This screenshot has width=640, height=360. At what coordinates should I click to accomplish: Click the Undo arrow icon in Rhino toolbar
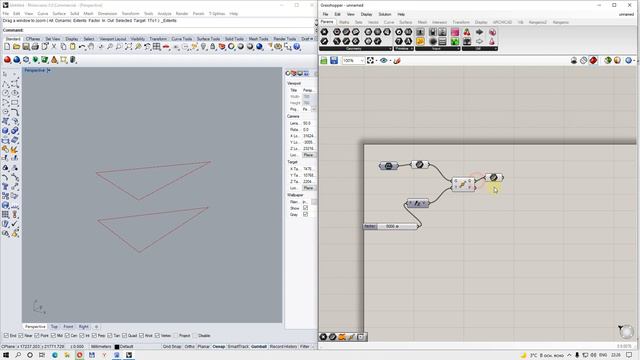(82, 47)
